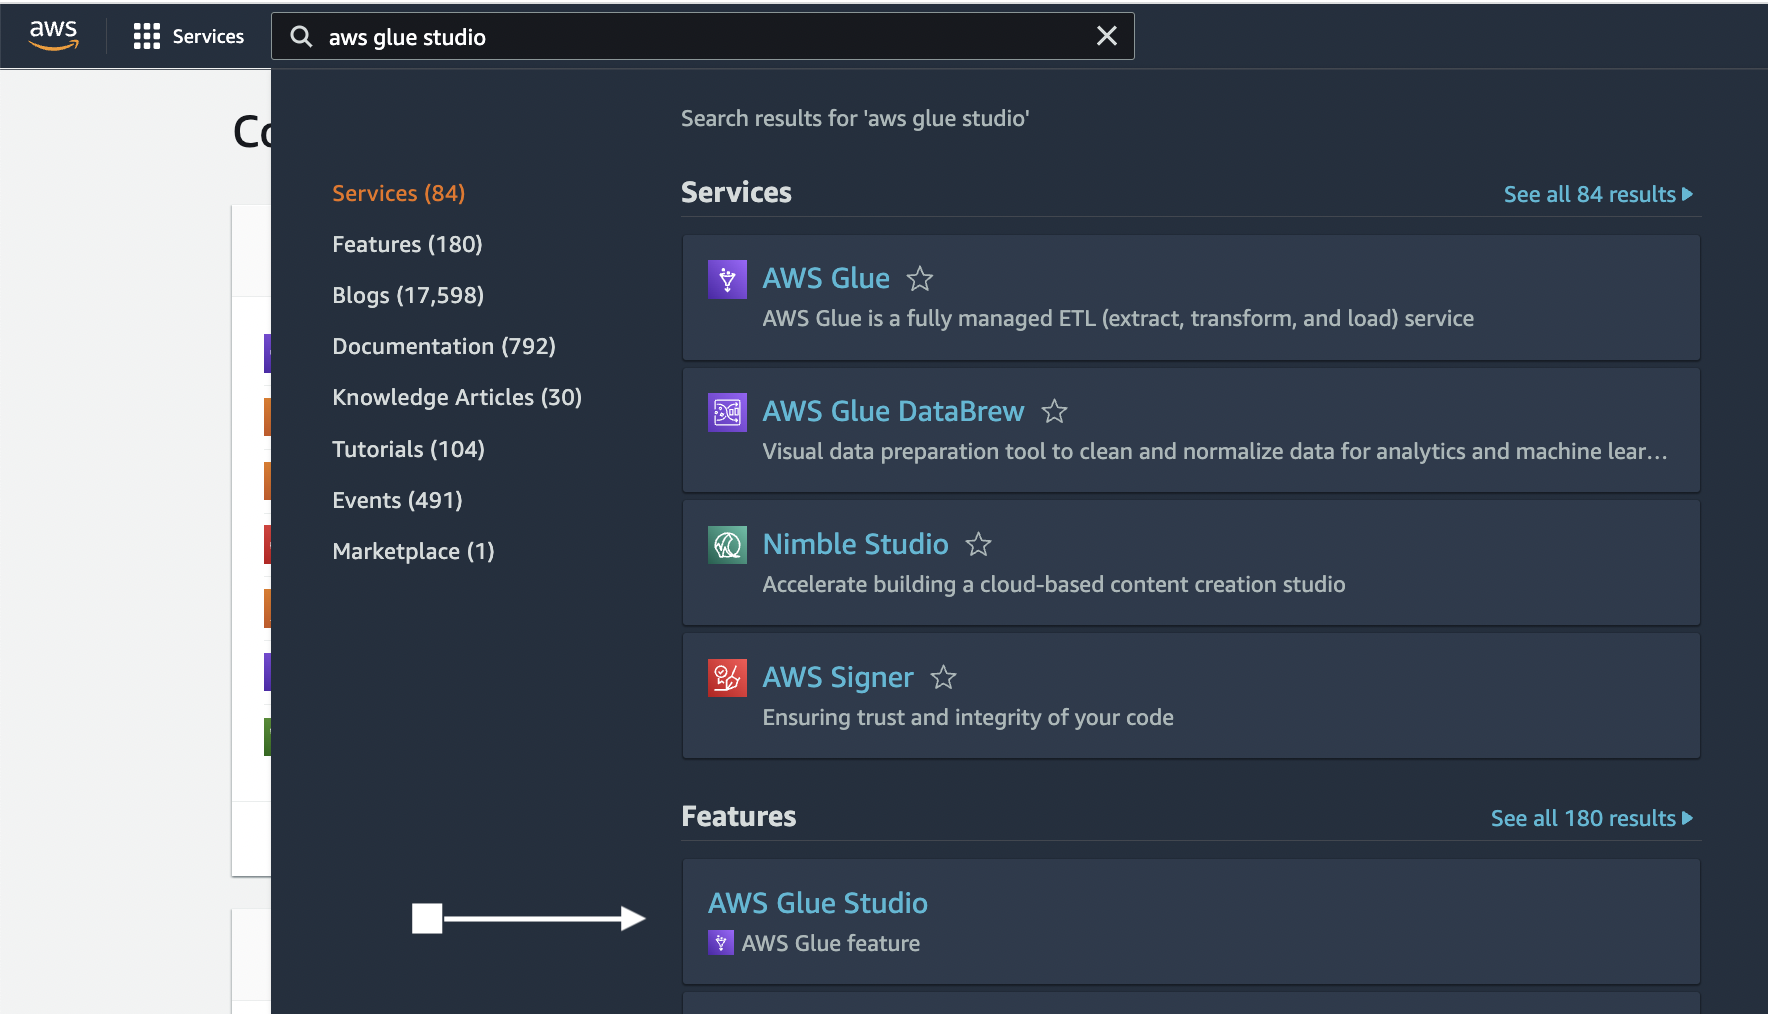Screen dimensions: 1768x1014
Task: Open the AWS Signer link
Action: 838,678
